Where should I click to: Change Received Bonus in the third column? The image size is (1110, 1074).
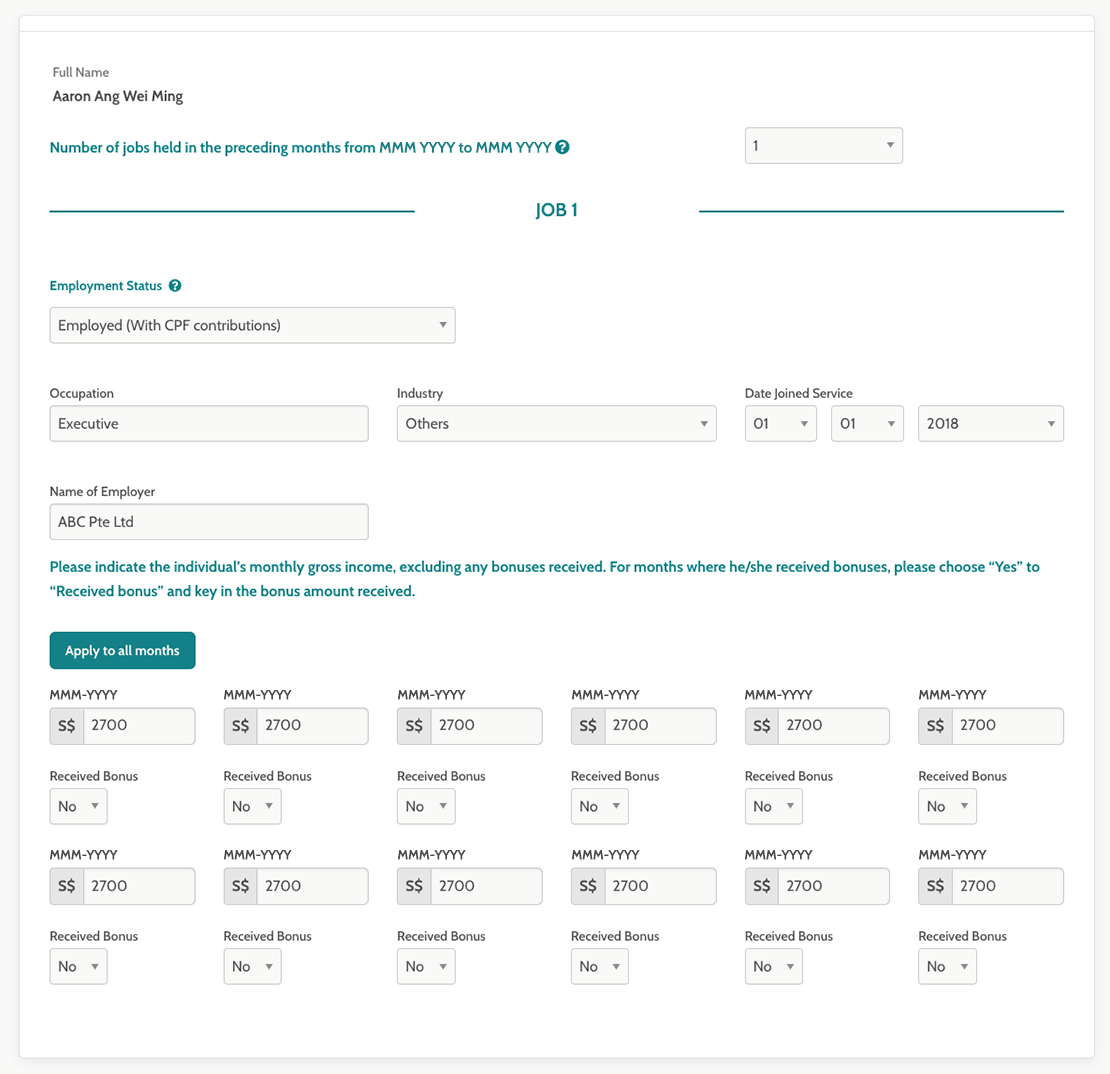tap(426, 806)
